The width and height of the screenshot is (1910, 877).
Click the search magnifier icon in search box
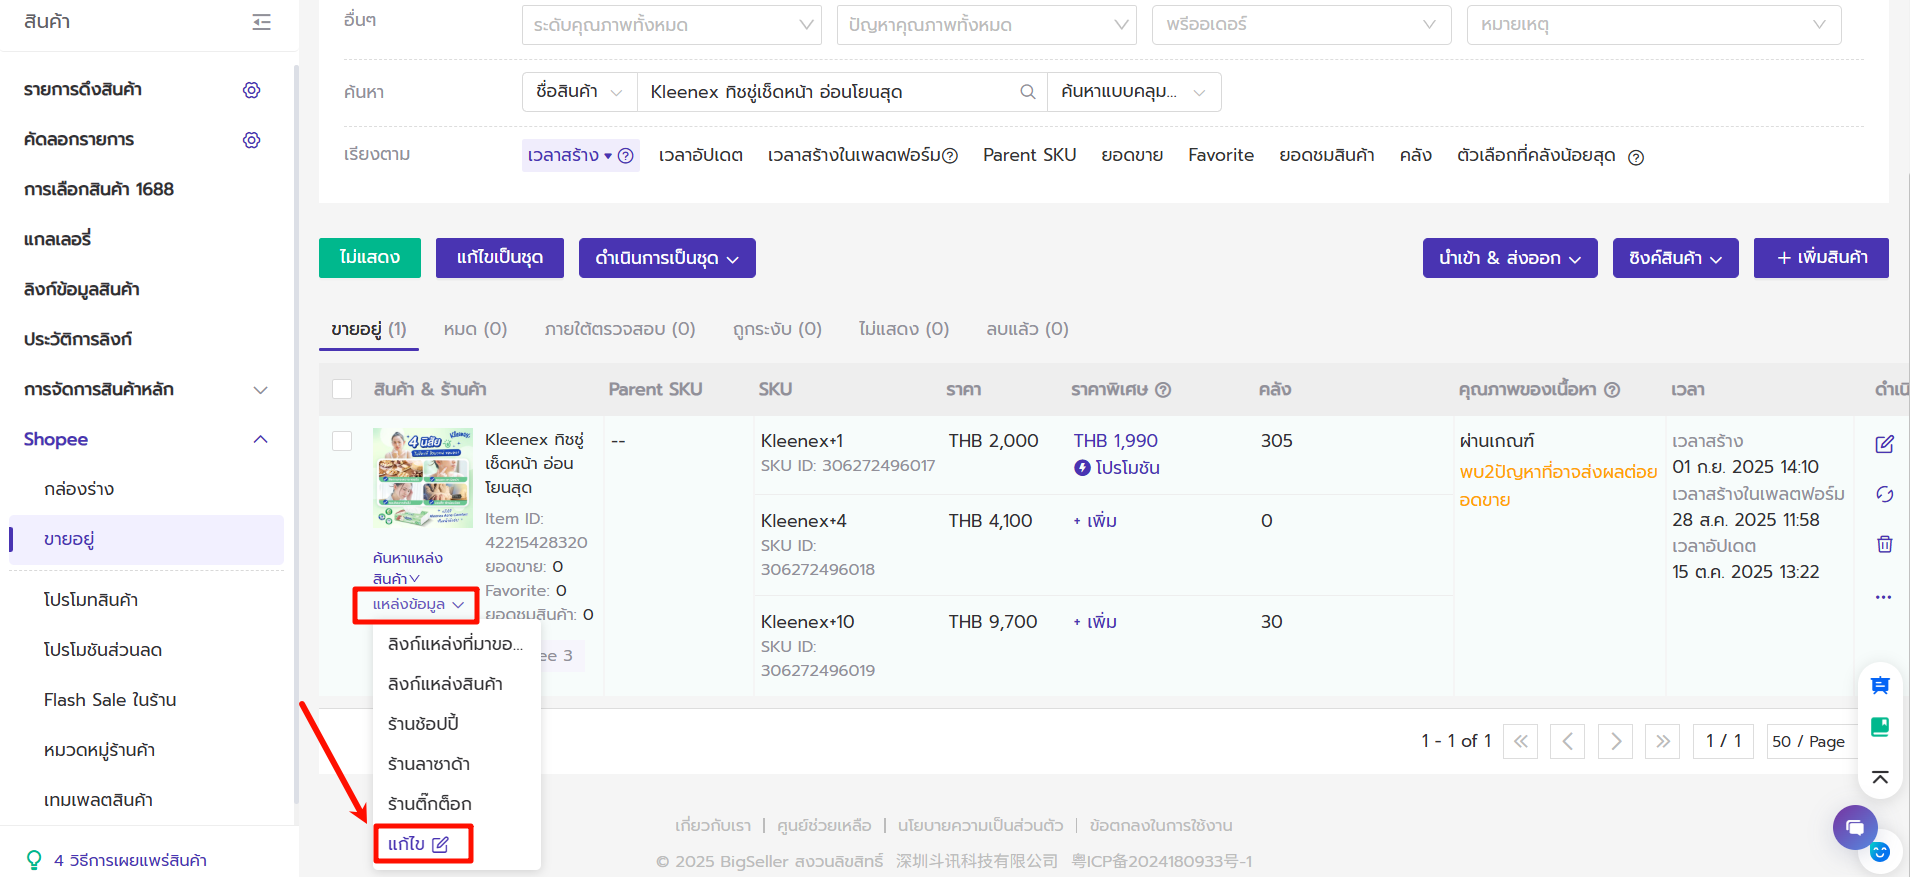click(1027, 92)
